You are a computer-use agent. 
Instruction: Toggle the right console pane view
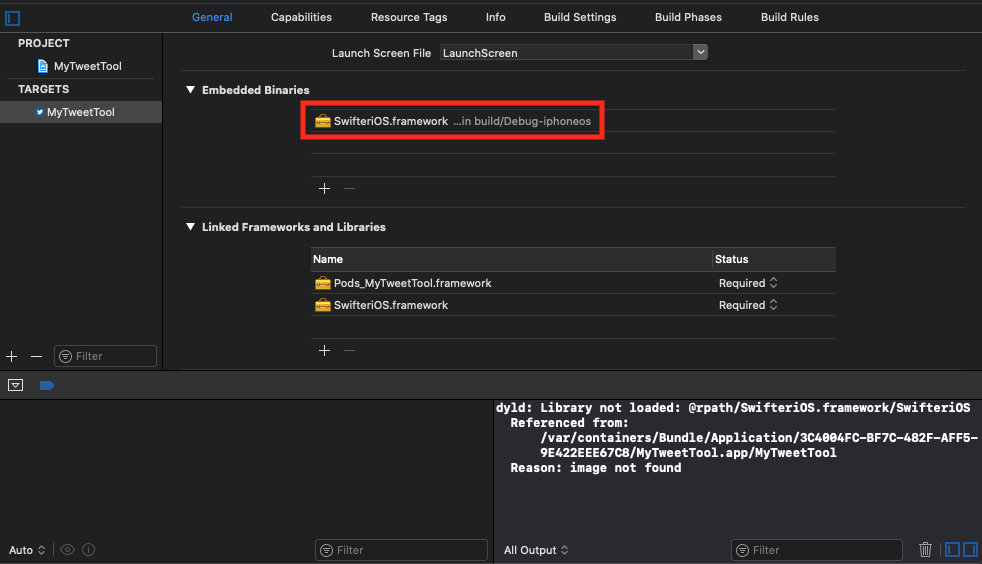coord(969,550)
